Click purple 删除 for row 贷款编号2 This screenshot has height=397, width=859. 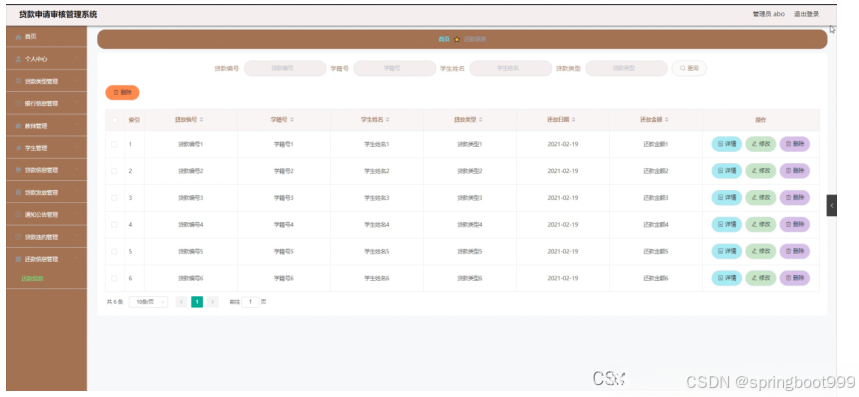(x=794, y=171)
